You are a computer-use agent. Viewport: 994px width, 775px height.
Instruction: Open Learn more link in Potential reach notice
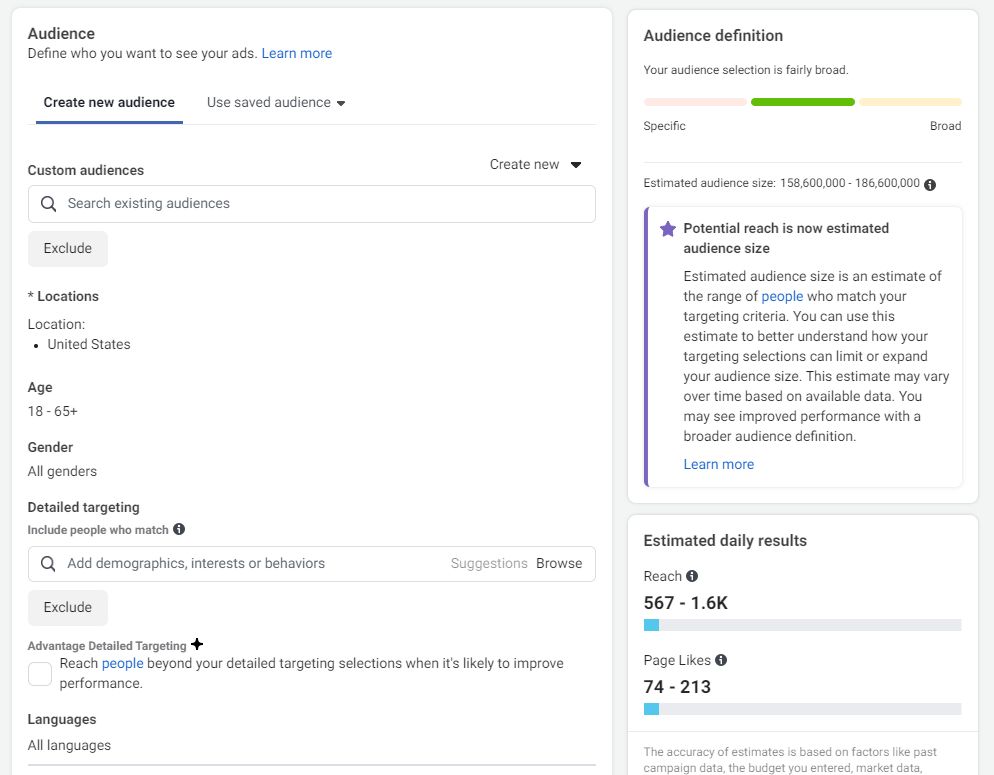[718, 464]
